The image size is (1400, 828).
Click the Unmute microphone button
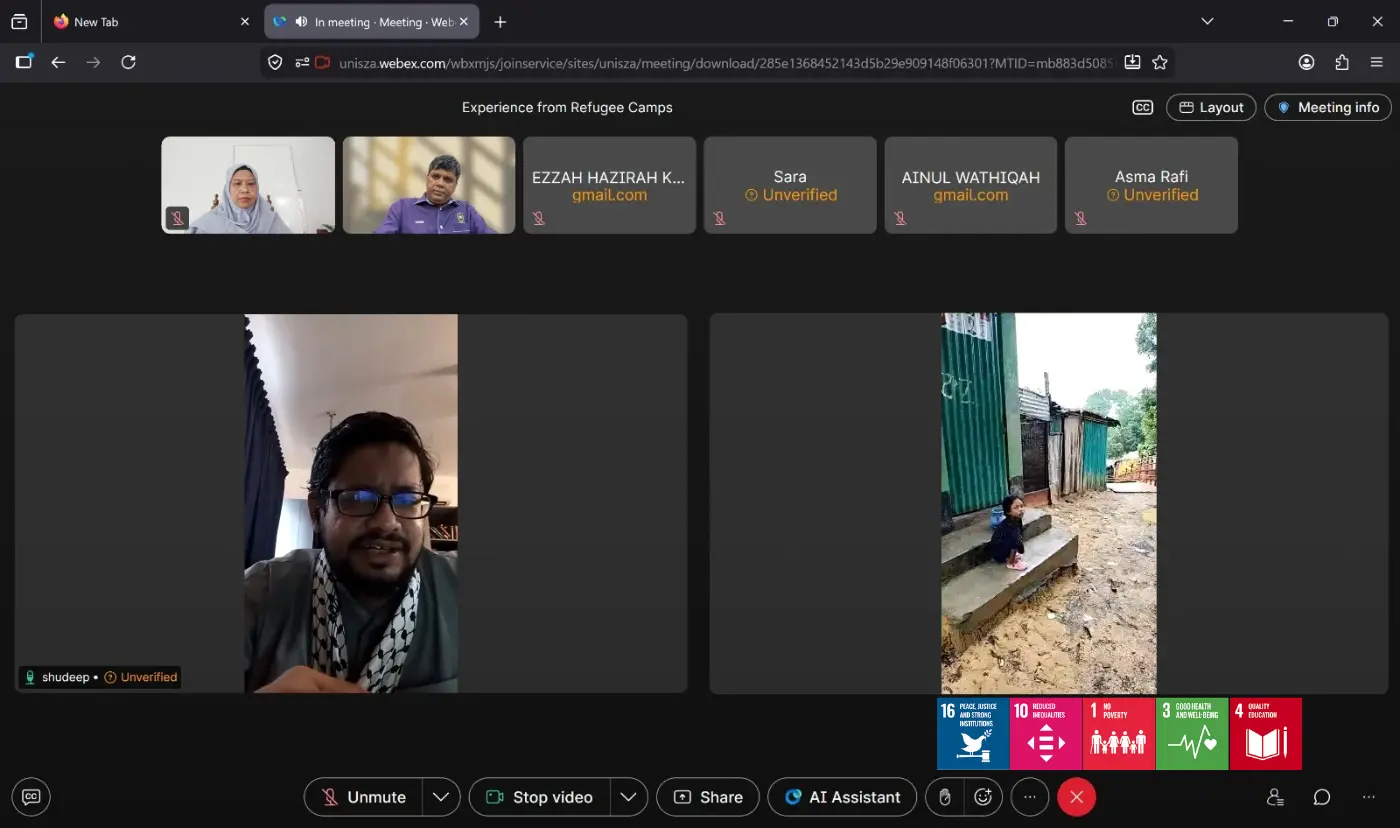click(x=363, y=797)
